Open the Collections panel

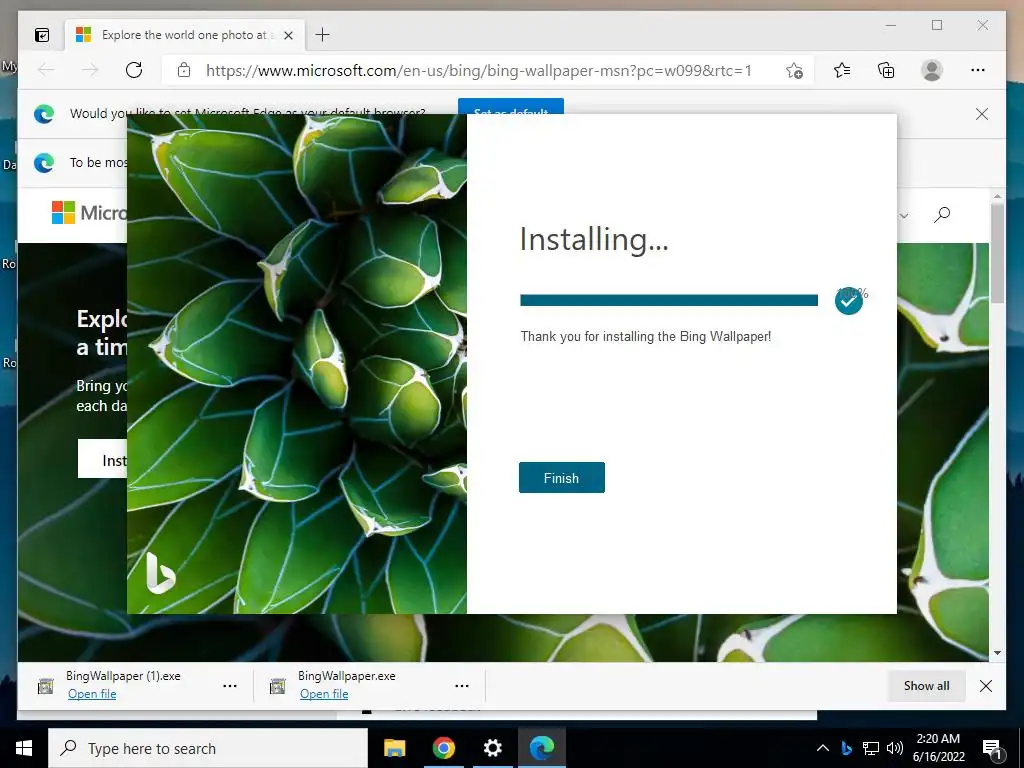(886, 70)
